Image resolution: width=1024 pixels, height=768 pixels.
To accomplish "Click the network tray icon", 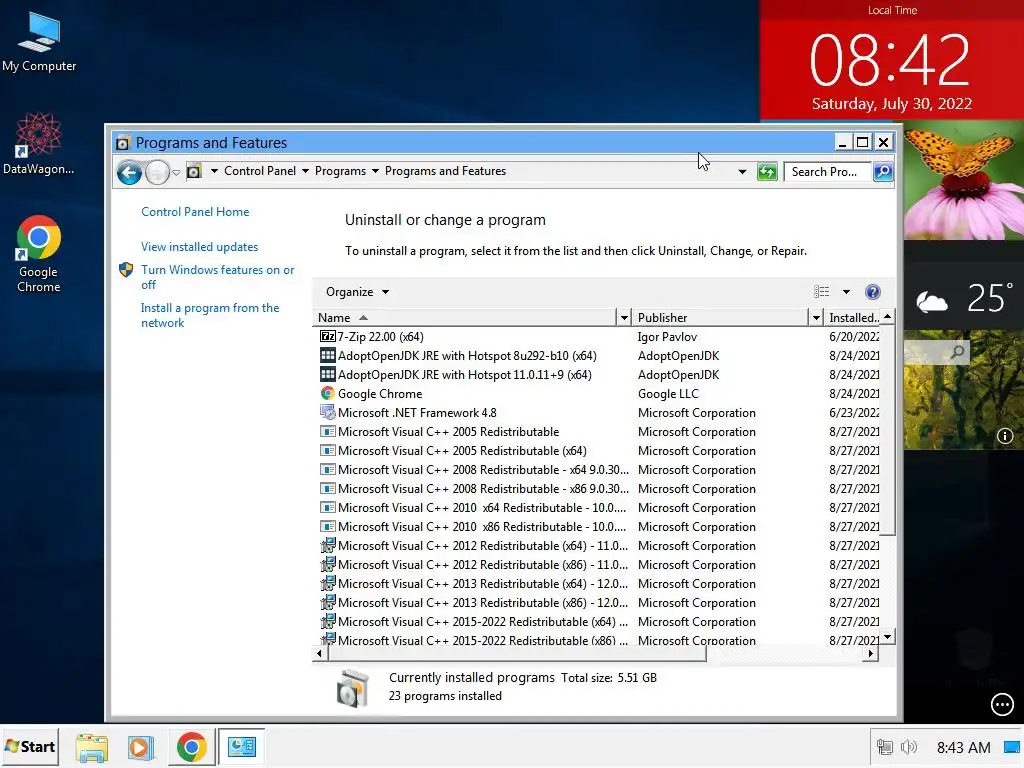I will pyautogui.click(x=884, y=747).
